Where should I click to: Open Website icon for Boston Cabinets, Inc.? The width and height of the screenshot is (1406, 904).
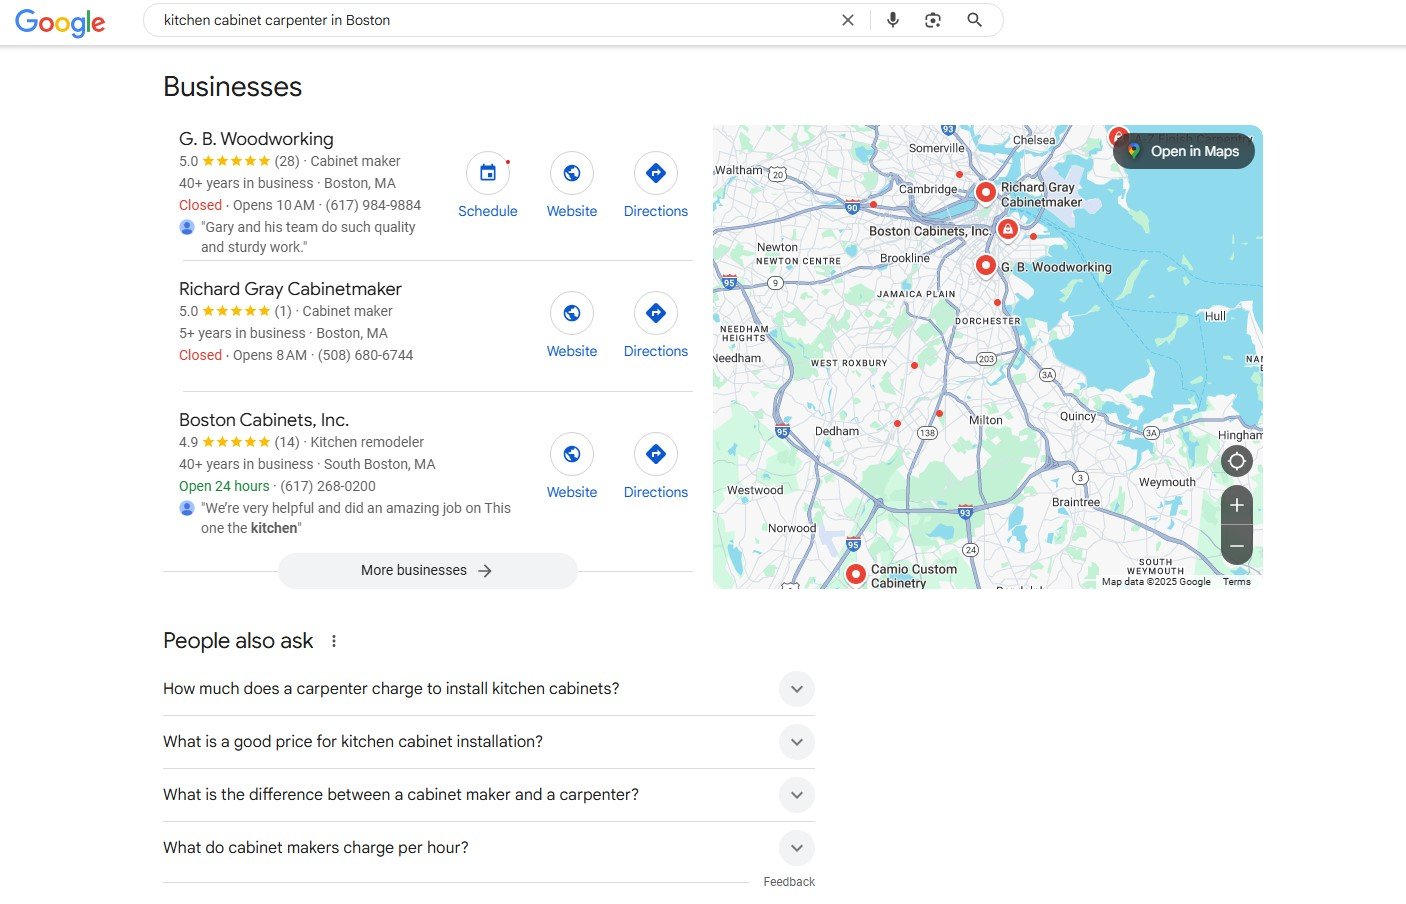pos(572,454)
